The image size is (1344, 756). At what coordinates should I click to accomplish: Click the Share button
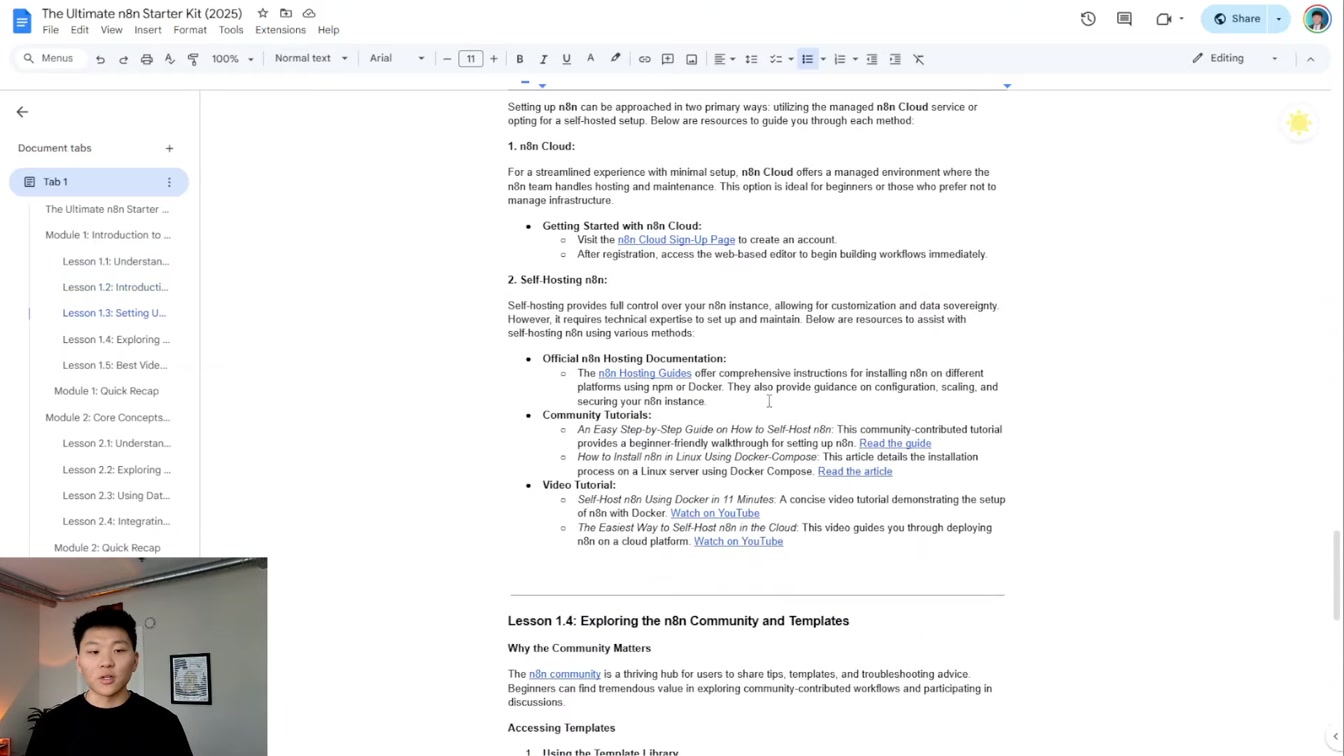coord(1236,18)
